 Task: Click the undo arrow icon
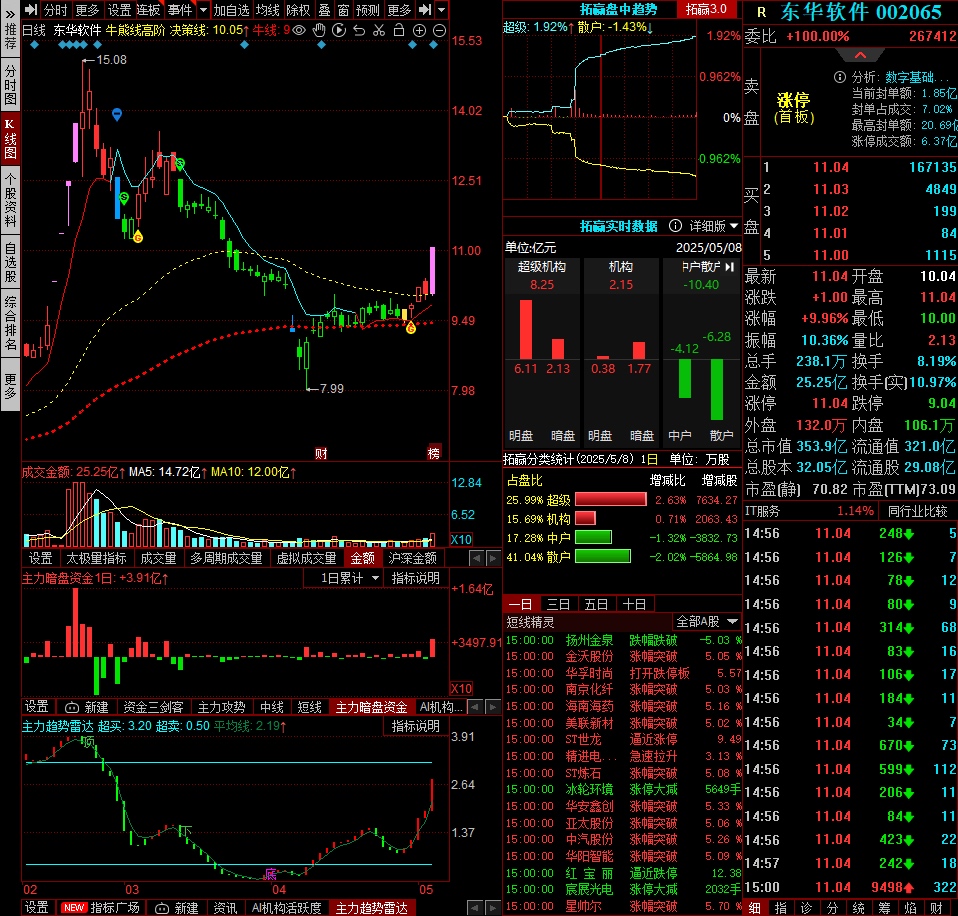point(359,30)
